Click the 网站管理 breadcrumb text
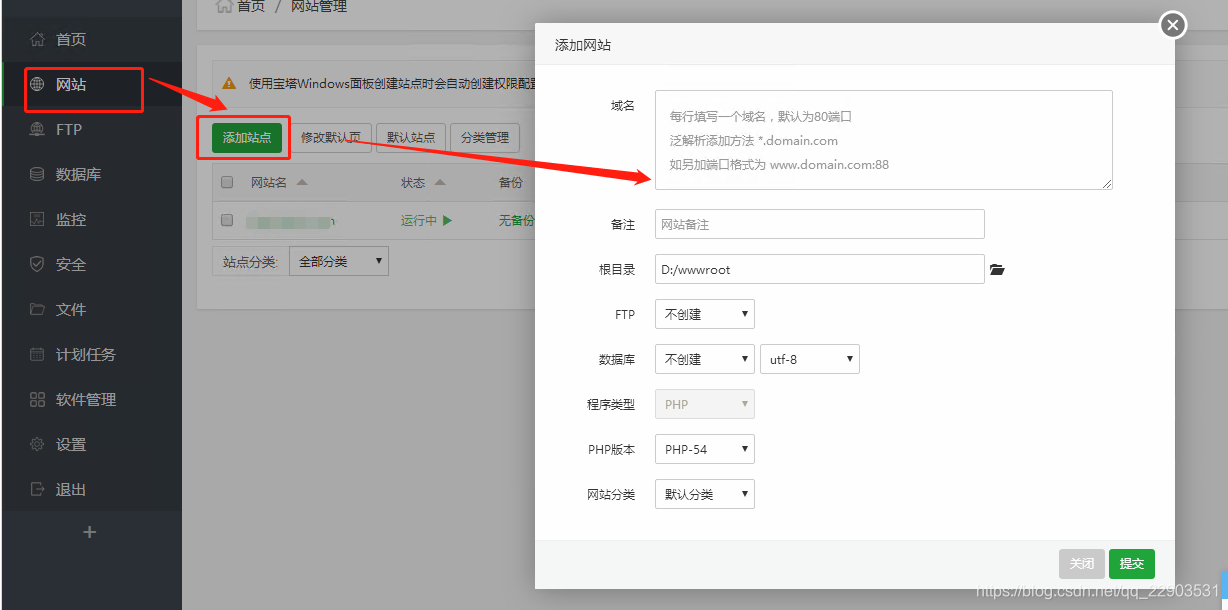This screenshot has height=610, width=1228. tap(319, 6)
